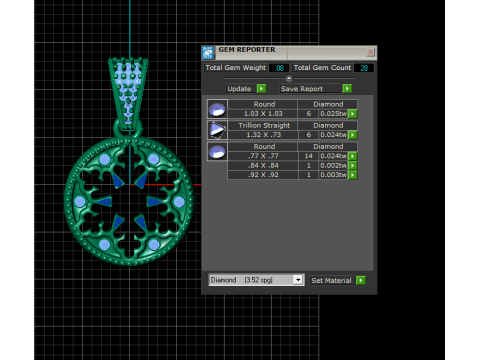Collapse the panel with the round expander handle

click(x=289, y=79)
